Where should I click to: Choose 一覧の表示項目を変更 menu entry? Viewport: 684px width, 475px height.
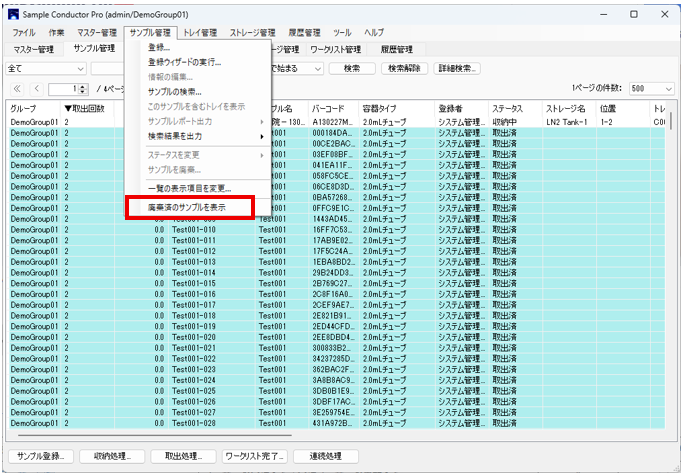pos(189,187)
